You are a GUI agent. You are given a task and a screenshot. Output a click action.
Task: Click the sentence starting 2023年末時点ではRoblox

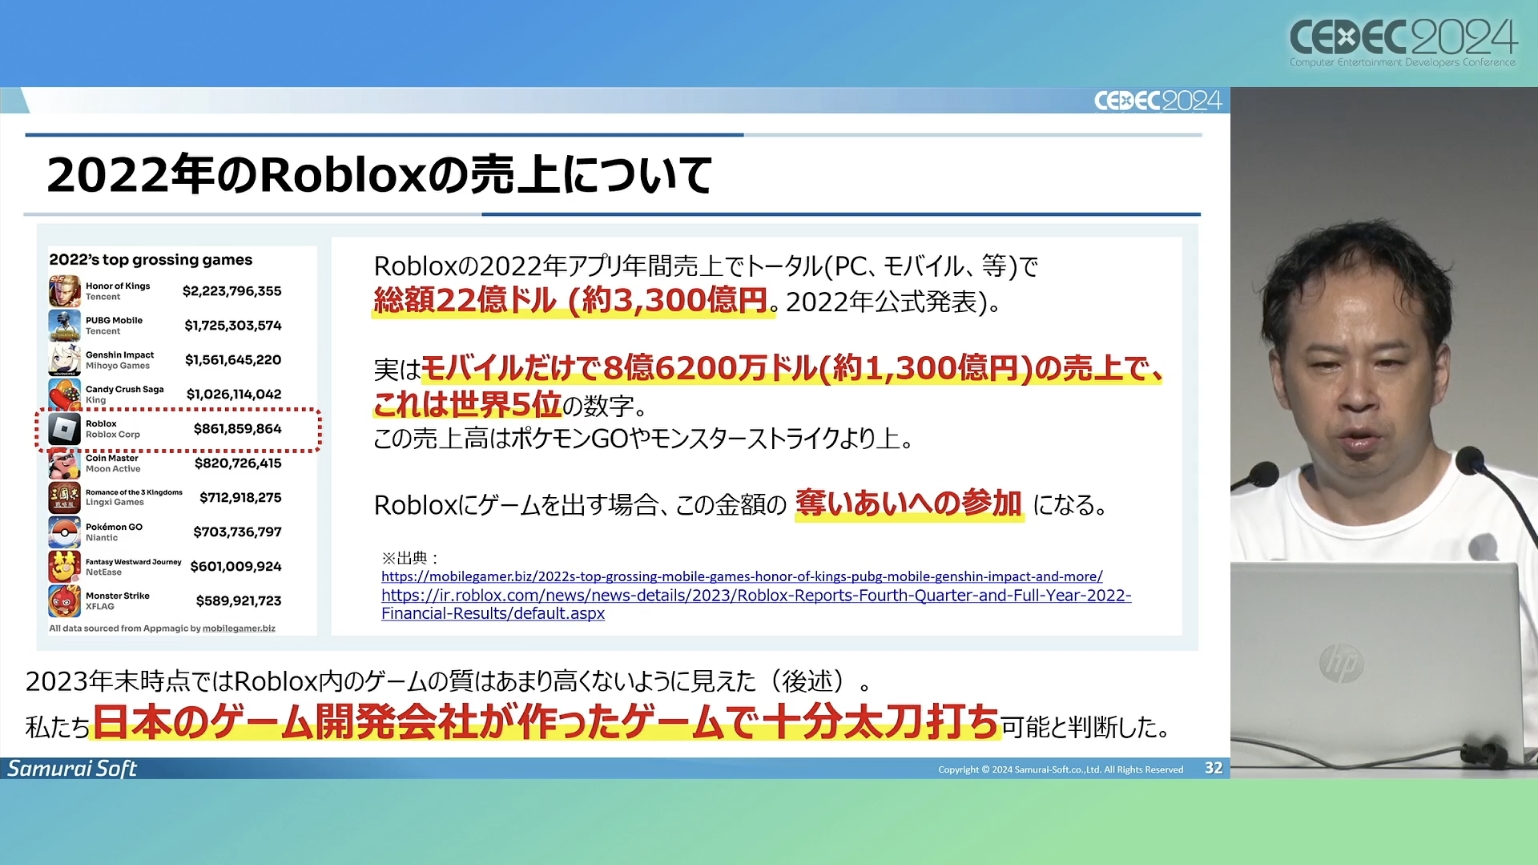click(x=449, y=681)
